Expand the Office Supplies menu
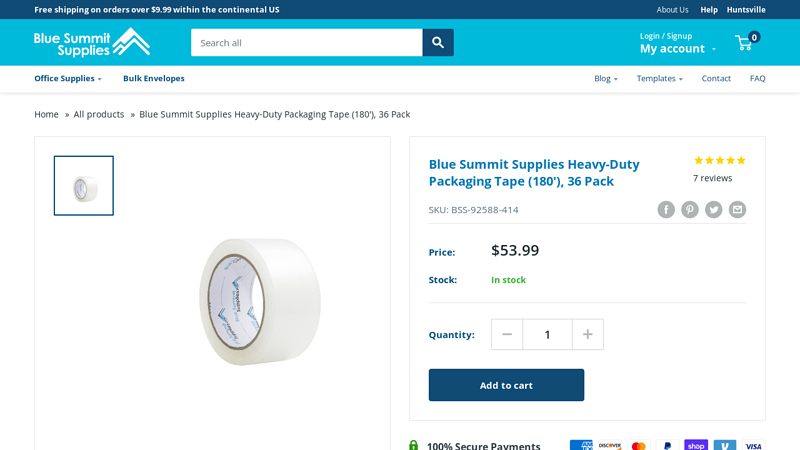 (68, 78)
